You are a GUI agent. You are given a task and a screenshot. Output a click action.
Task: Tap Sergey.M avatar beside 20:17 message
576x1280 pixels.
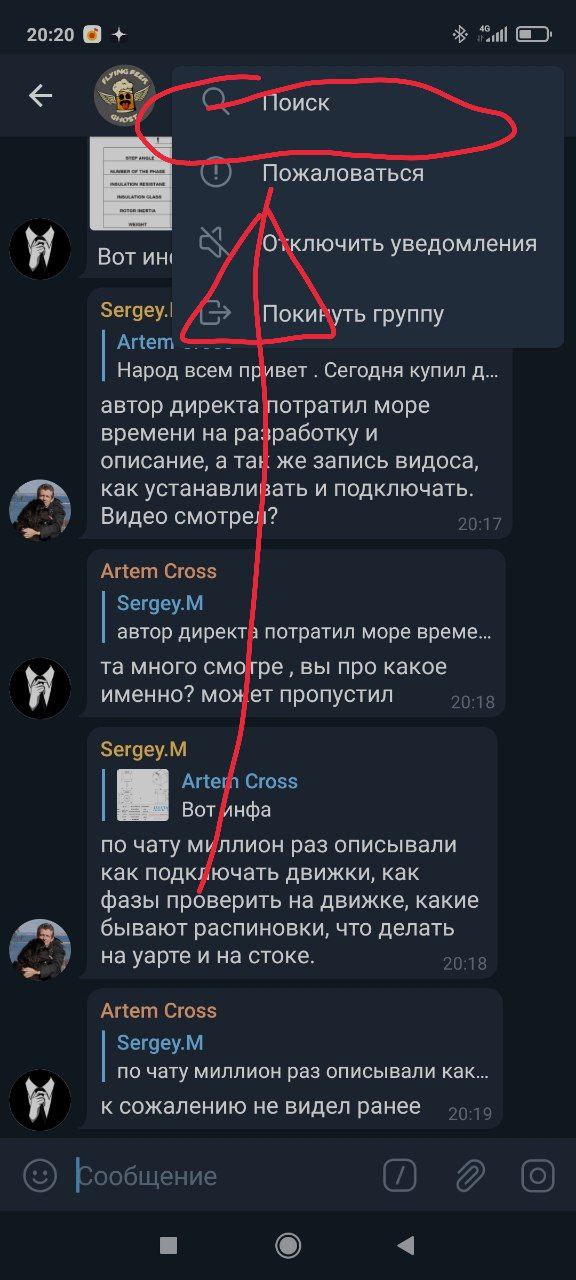pyautogui.click(x=40, y=510)
